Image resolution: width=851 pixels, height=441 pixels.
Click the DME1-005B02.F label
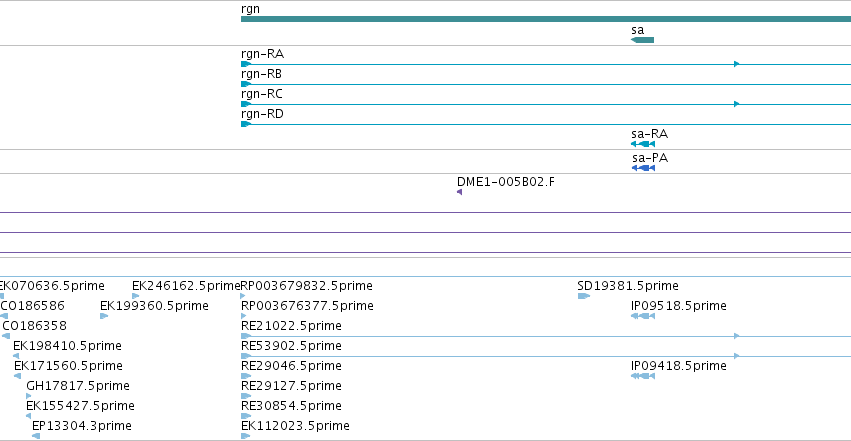(506, 182)
